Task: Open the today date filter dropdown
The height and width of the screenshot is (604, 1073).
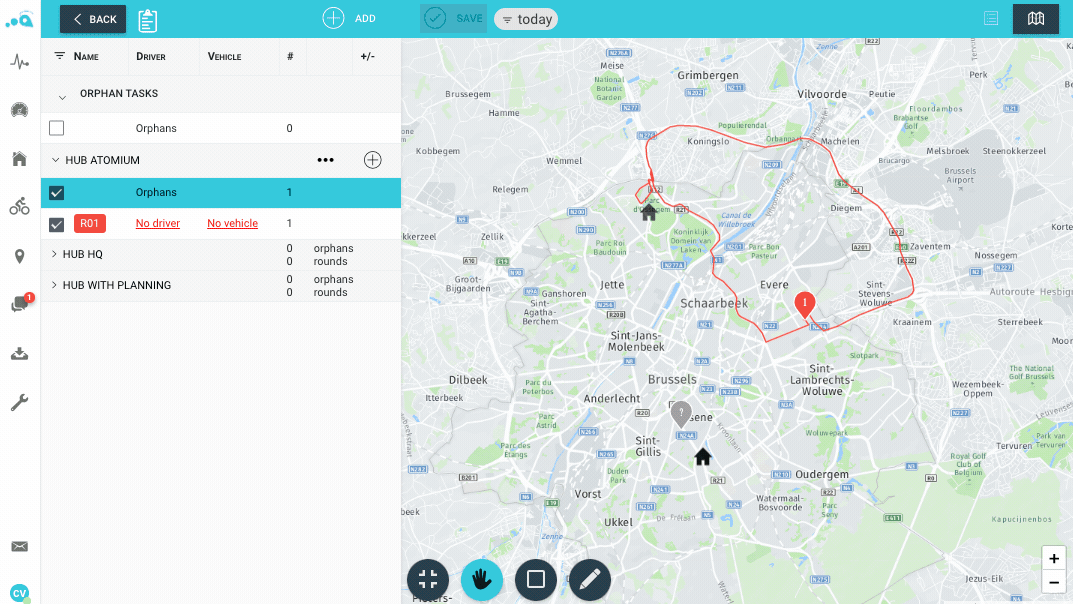Action: [x=526, y=19]
